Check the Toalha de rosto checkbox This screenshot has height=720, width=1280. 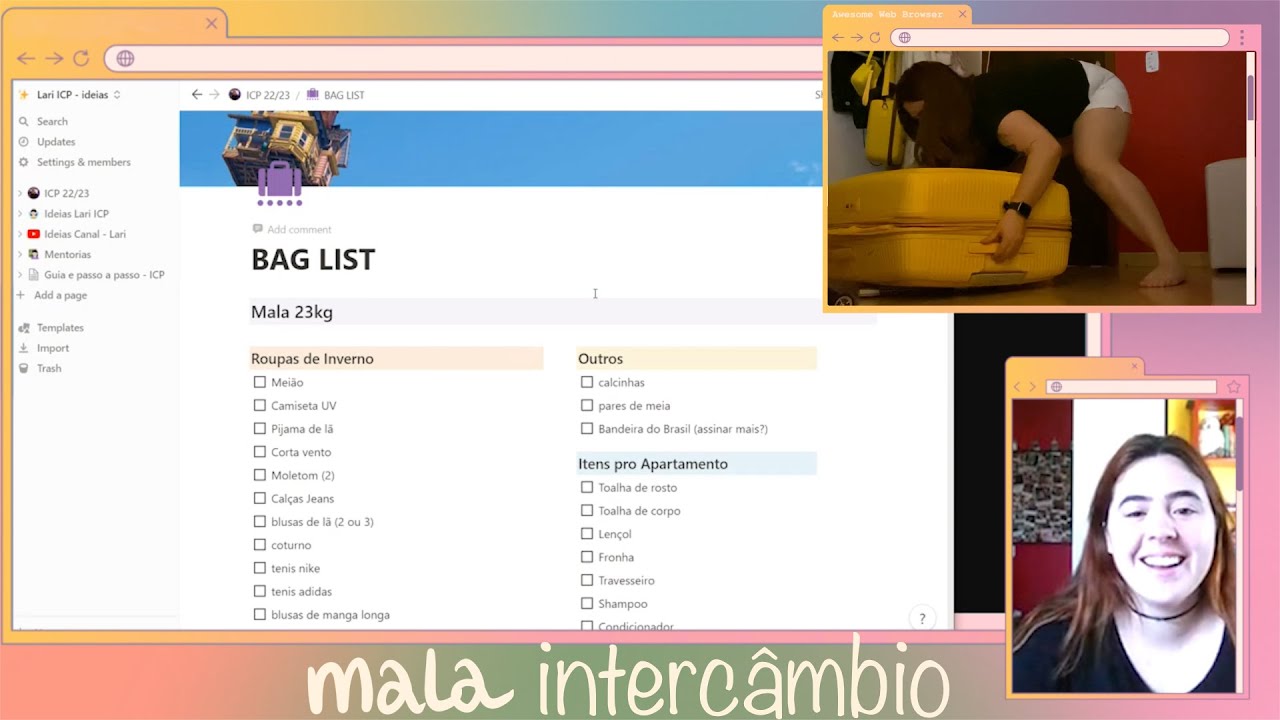click(587, 487)
